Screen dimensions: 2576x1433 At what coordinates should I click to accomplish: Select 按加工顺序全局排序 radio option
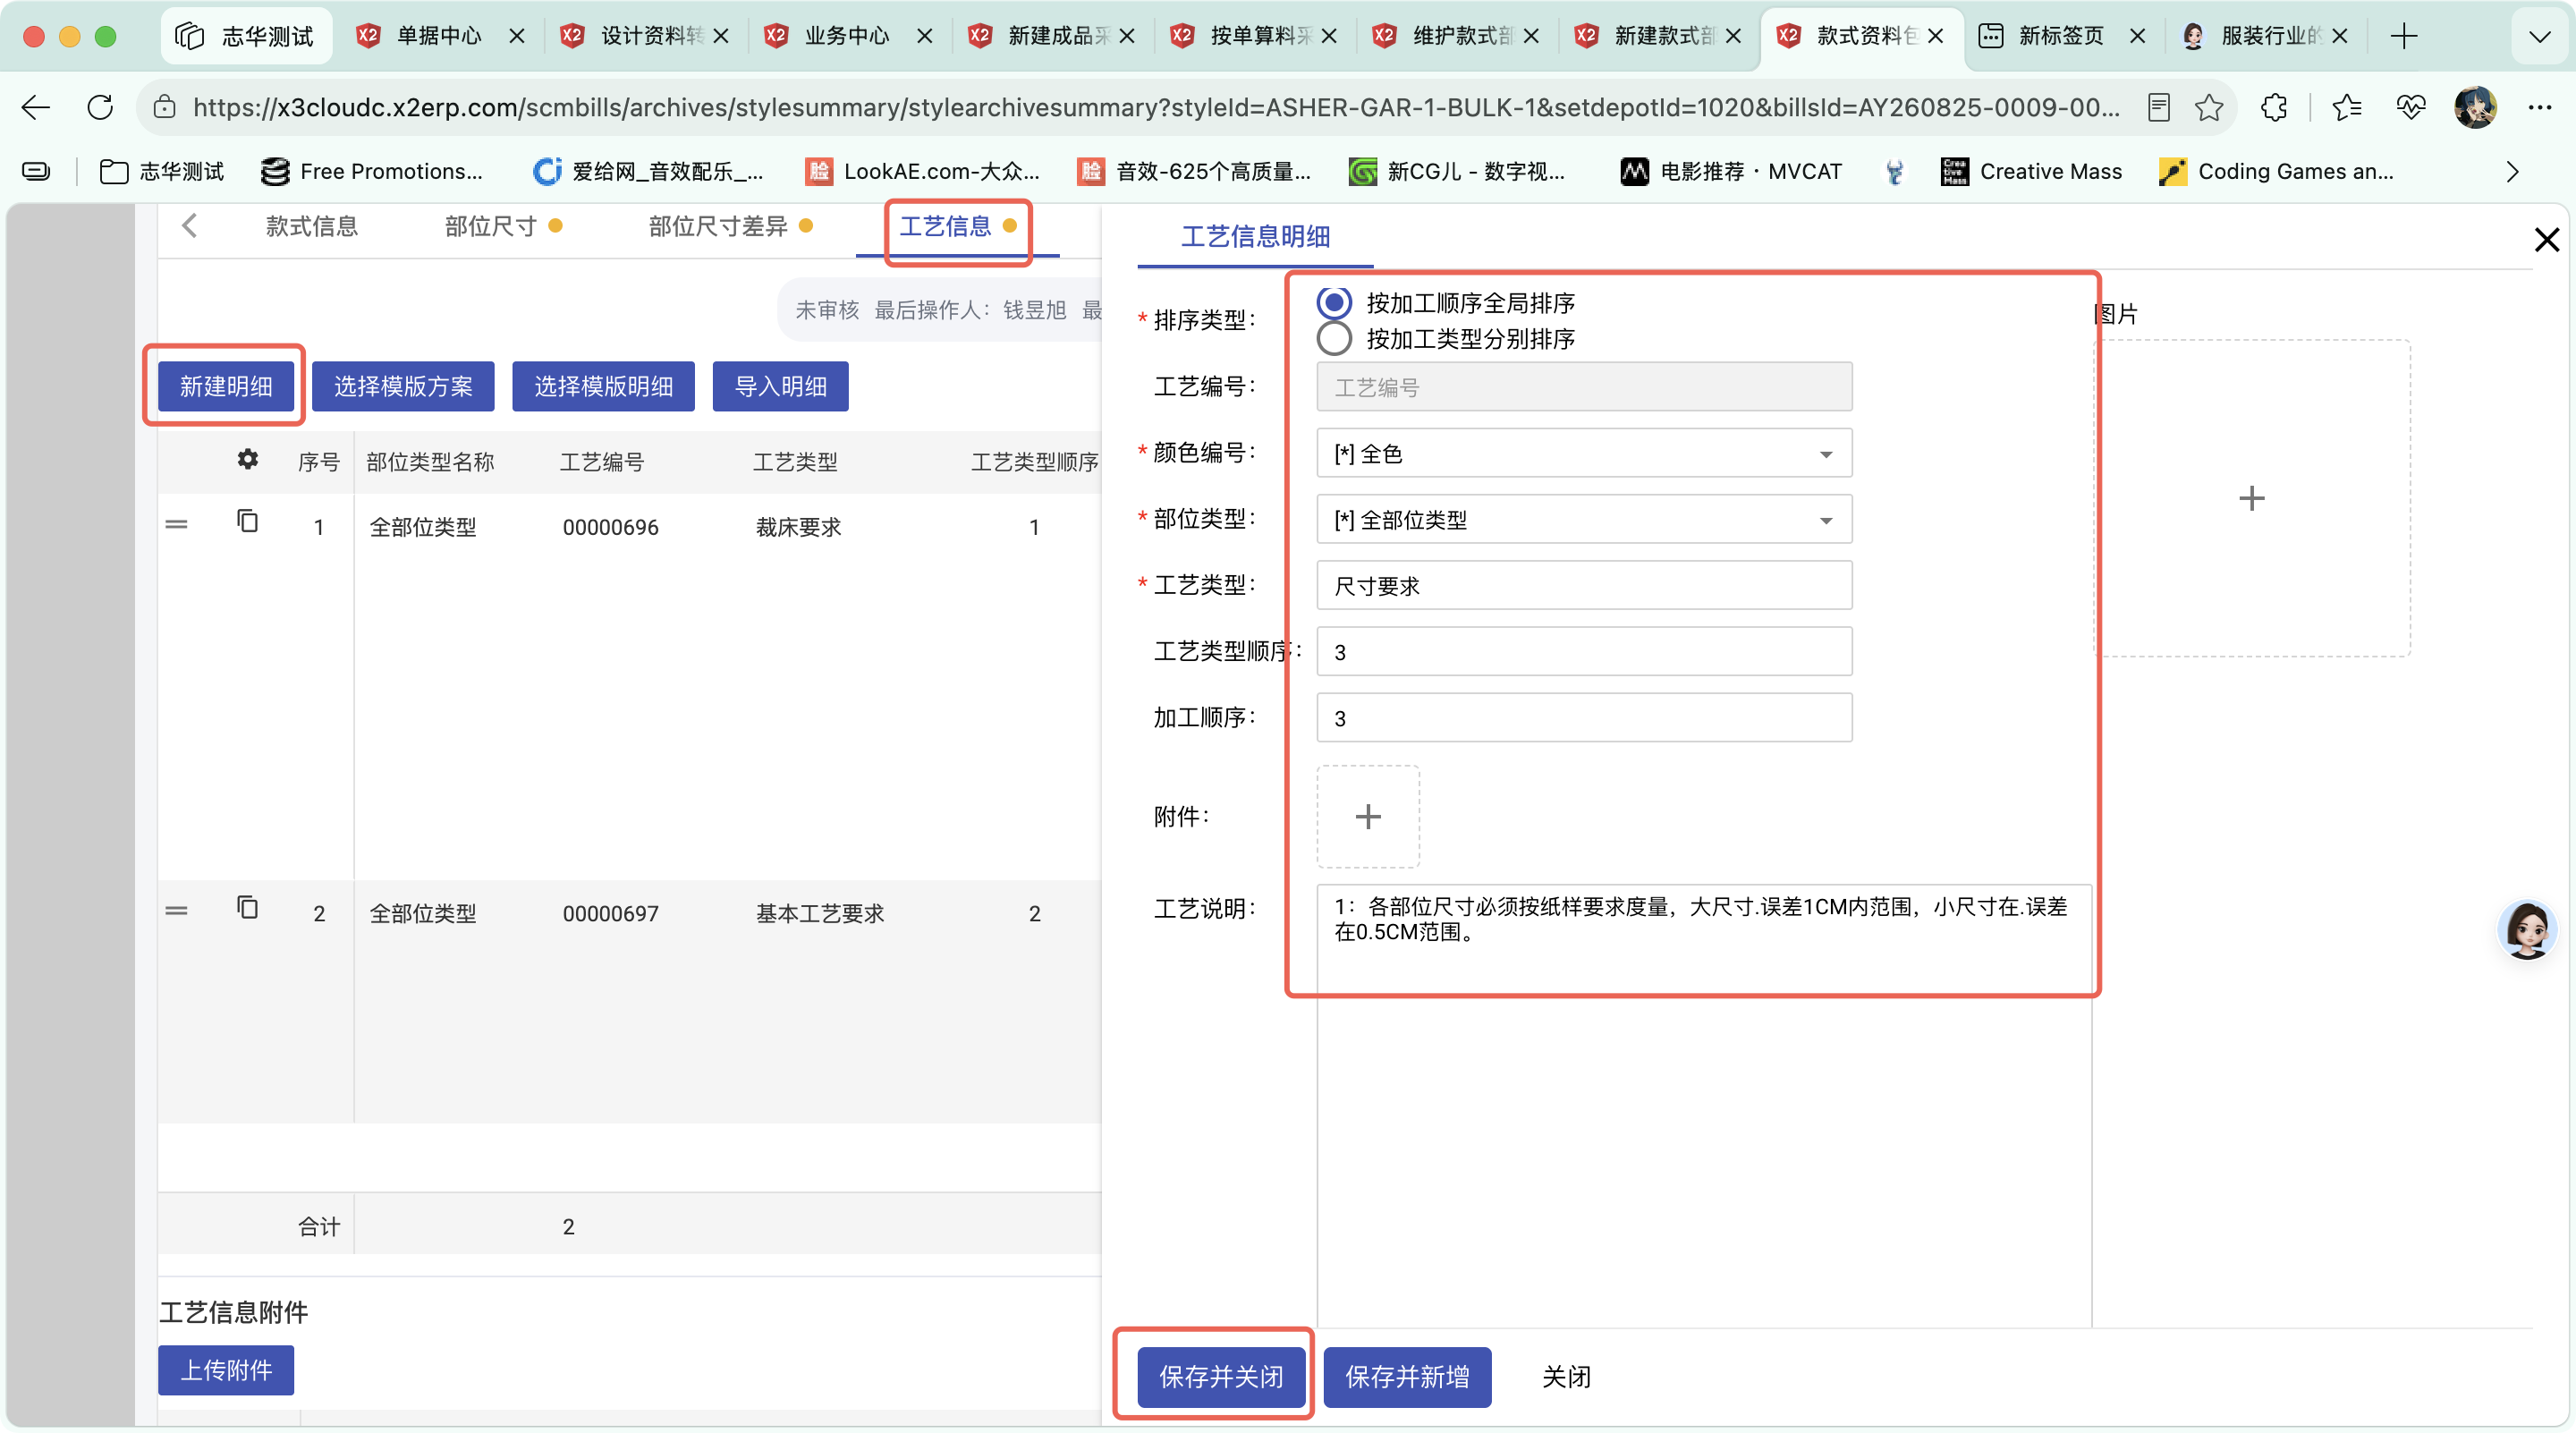(1334, 302)
